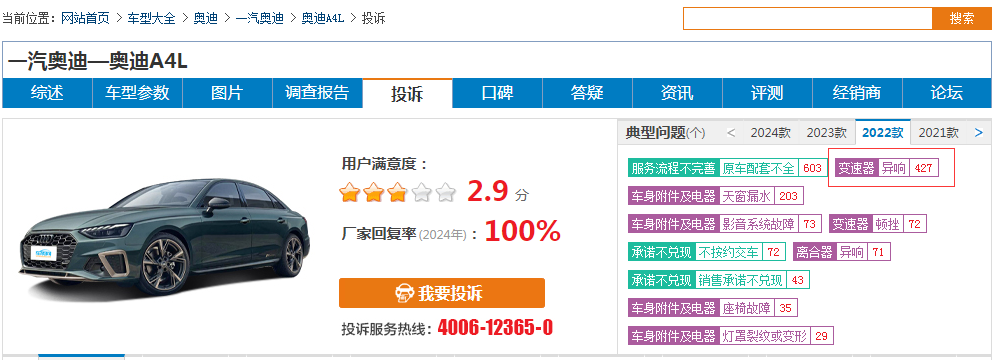This screenshot has height=360, width=1006.
Task: Open 不按约交车 72 issue tag
Action: 707,252
